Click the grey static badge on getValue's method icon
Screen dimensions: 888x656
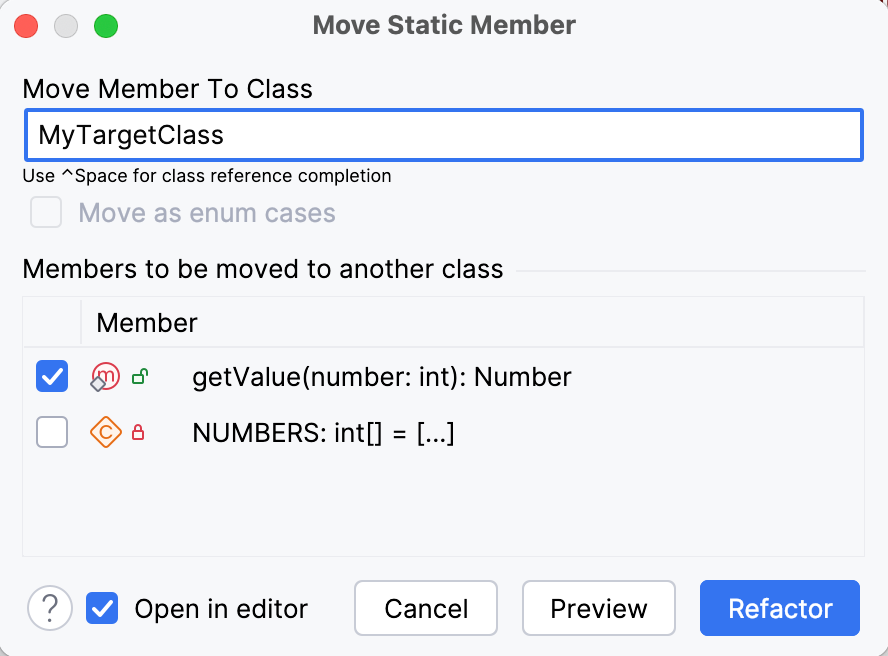coord(98,384)
